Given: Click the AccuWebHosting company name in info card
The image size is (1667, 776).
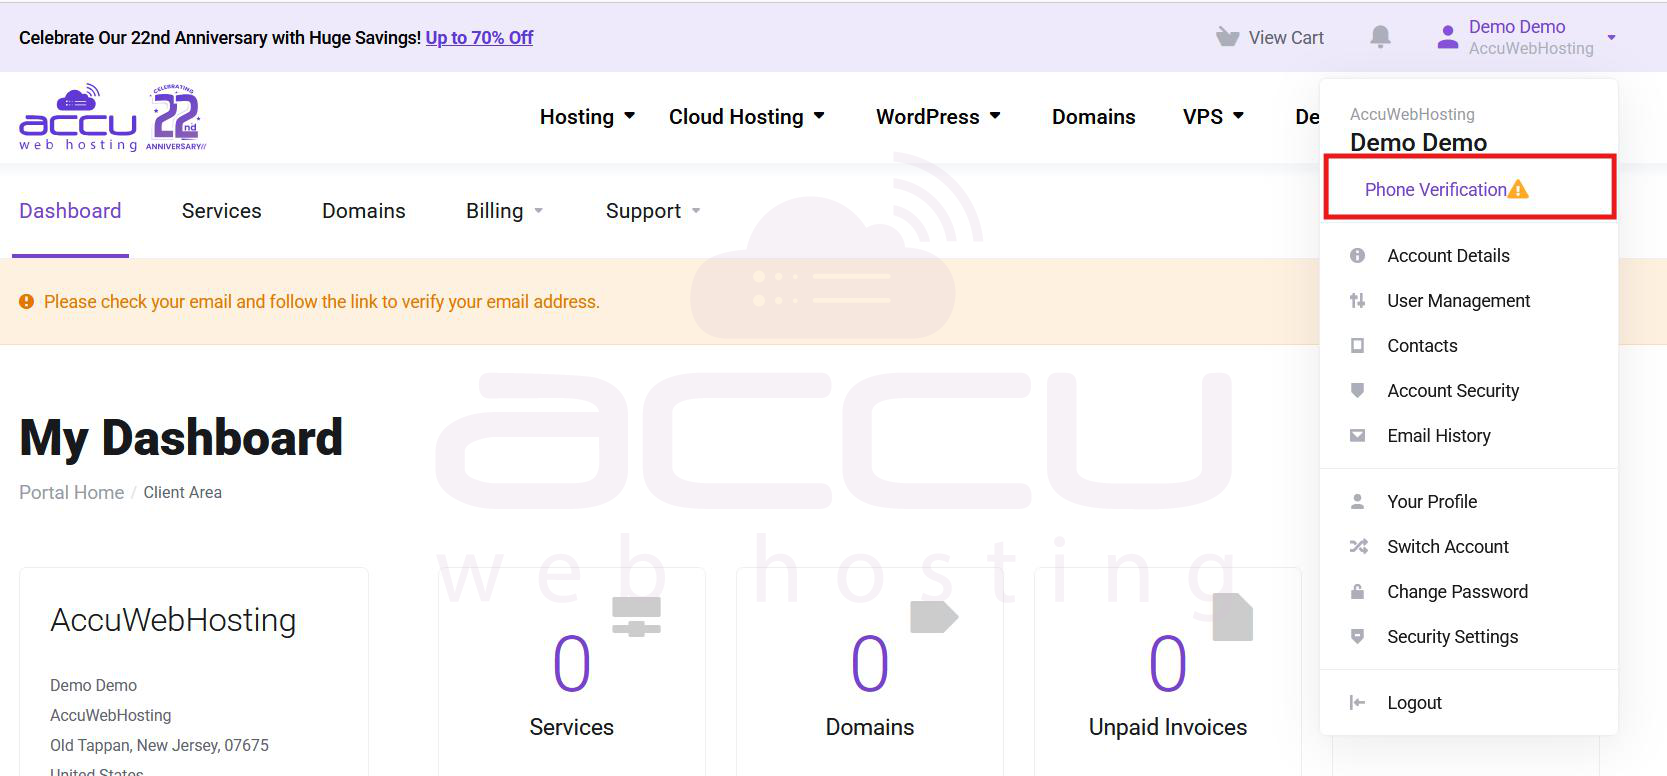Looking at the screenshot, I should 173,621.
